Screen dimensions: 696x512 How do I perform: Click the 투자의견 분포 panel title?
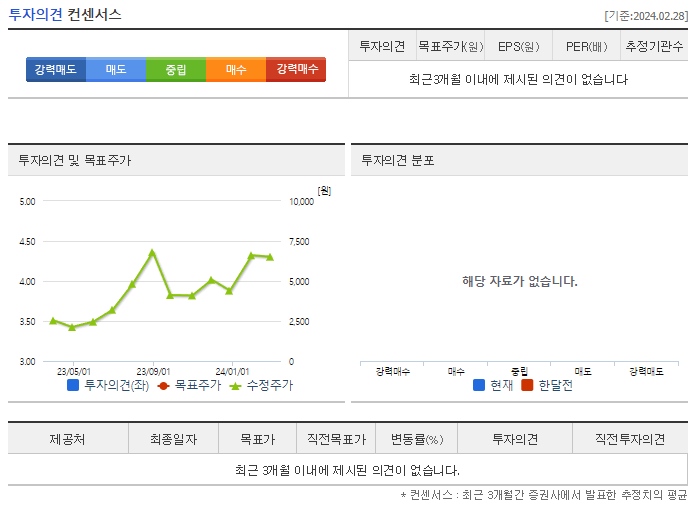coord(398,160)
